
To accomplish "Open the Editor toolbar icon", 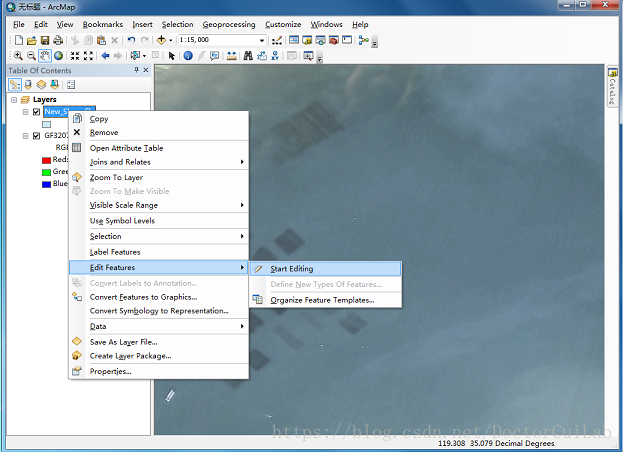I will tap(277, 40).
